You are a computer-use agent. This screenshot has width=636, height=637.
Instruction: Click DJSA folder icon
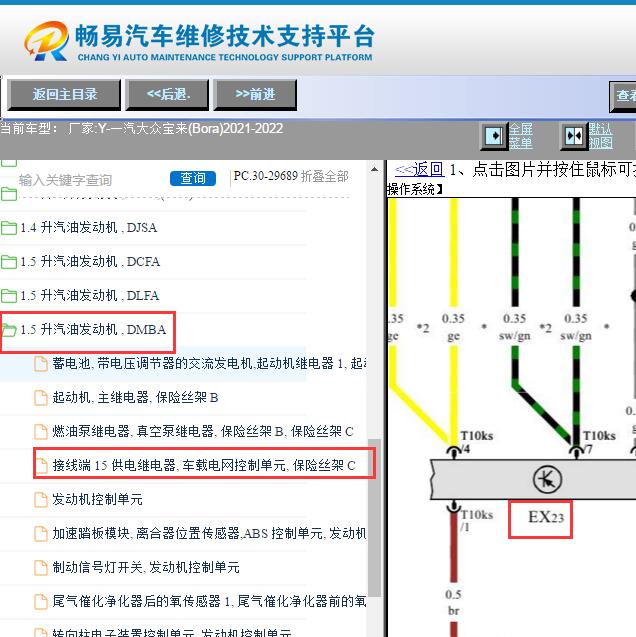point(9,228)
